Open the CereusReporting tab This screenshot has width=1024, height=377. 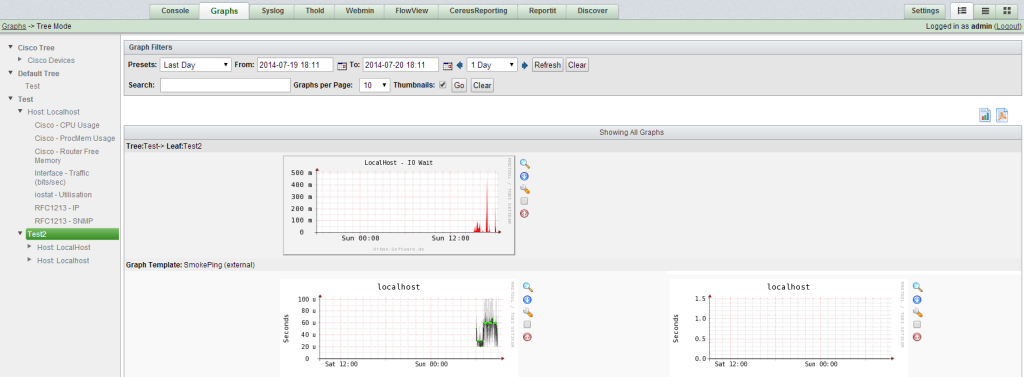click(x=478, y=11)
